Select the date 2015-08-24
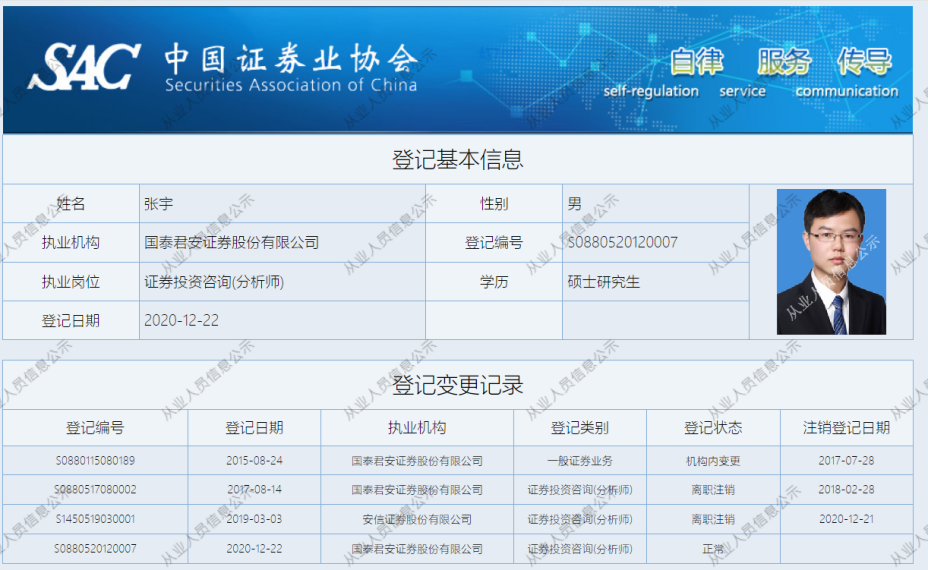928x570 pixels. [254, 460]
